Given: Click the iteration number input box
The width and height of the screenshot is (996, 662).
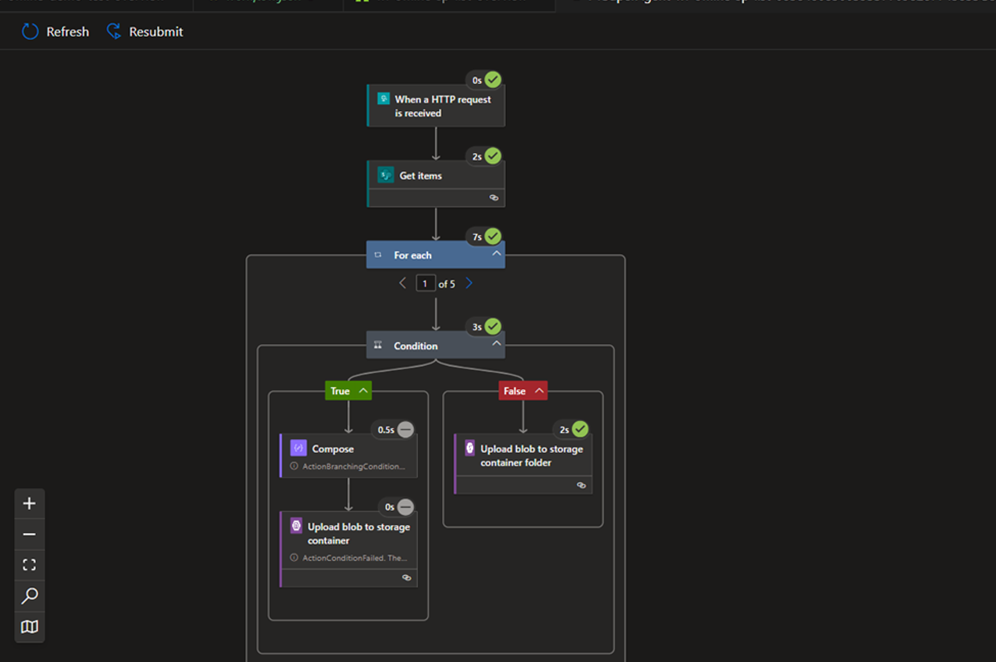Looking at the screenshot, I should (425, 283).
